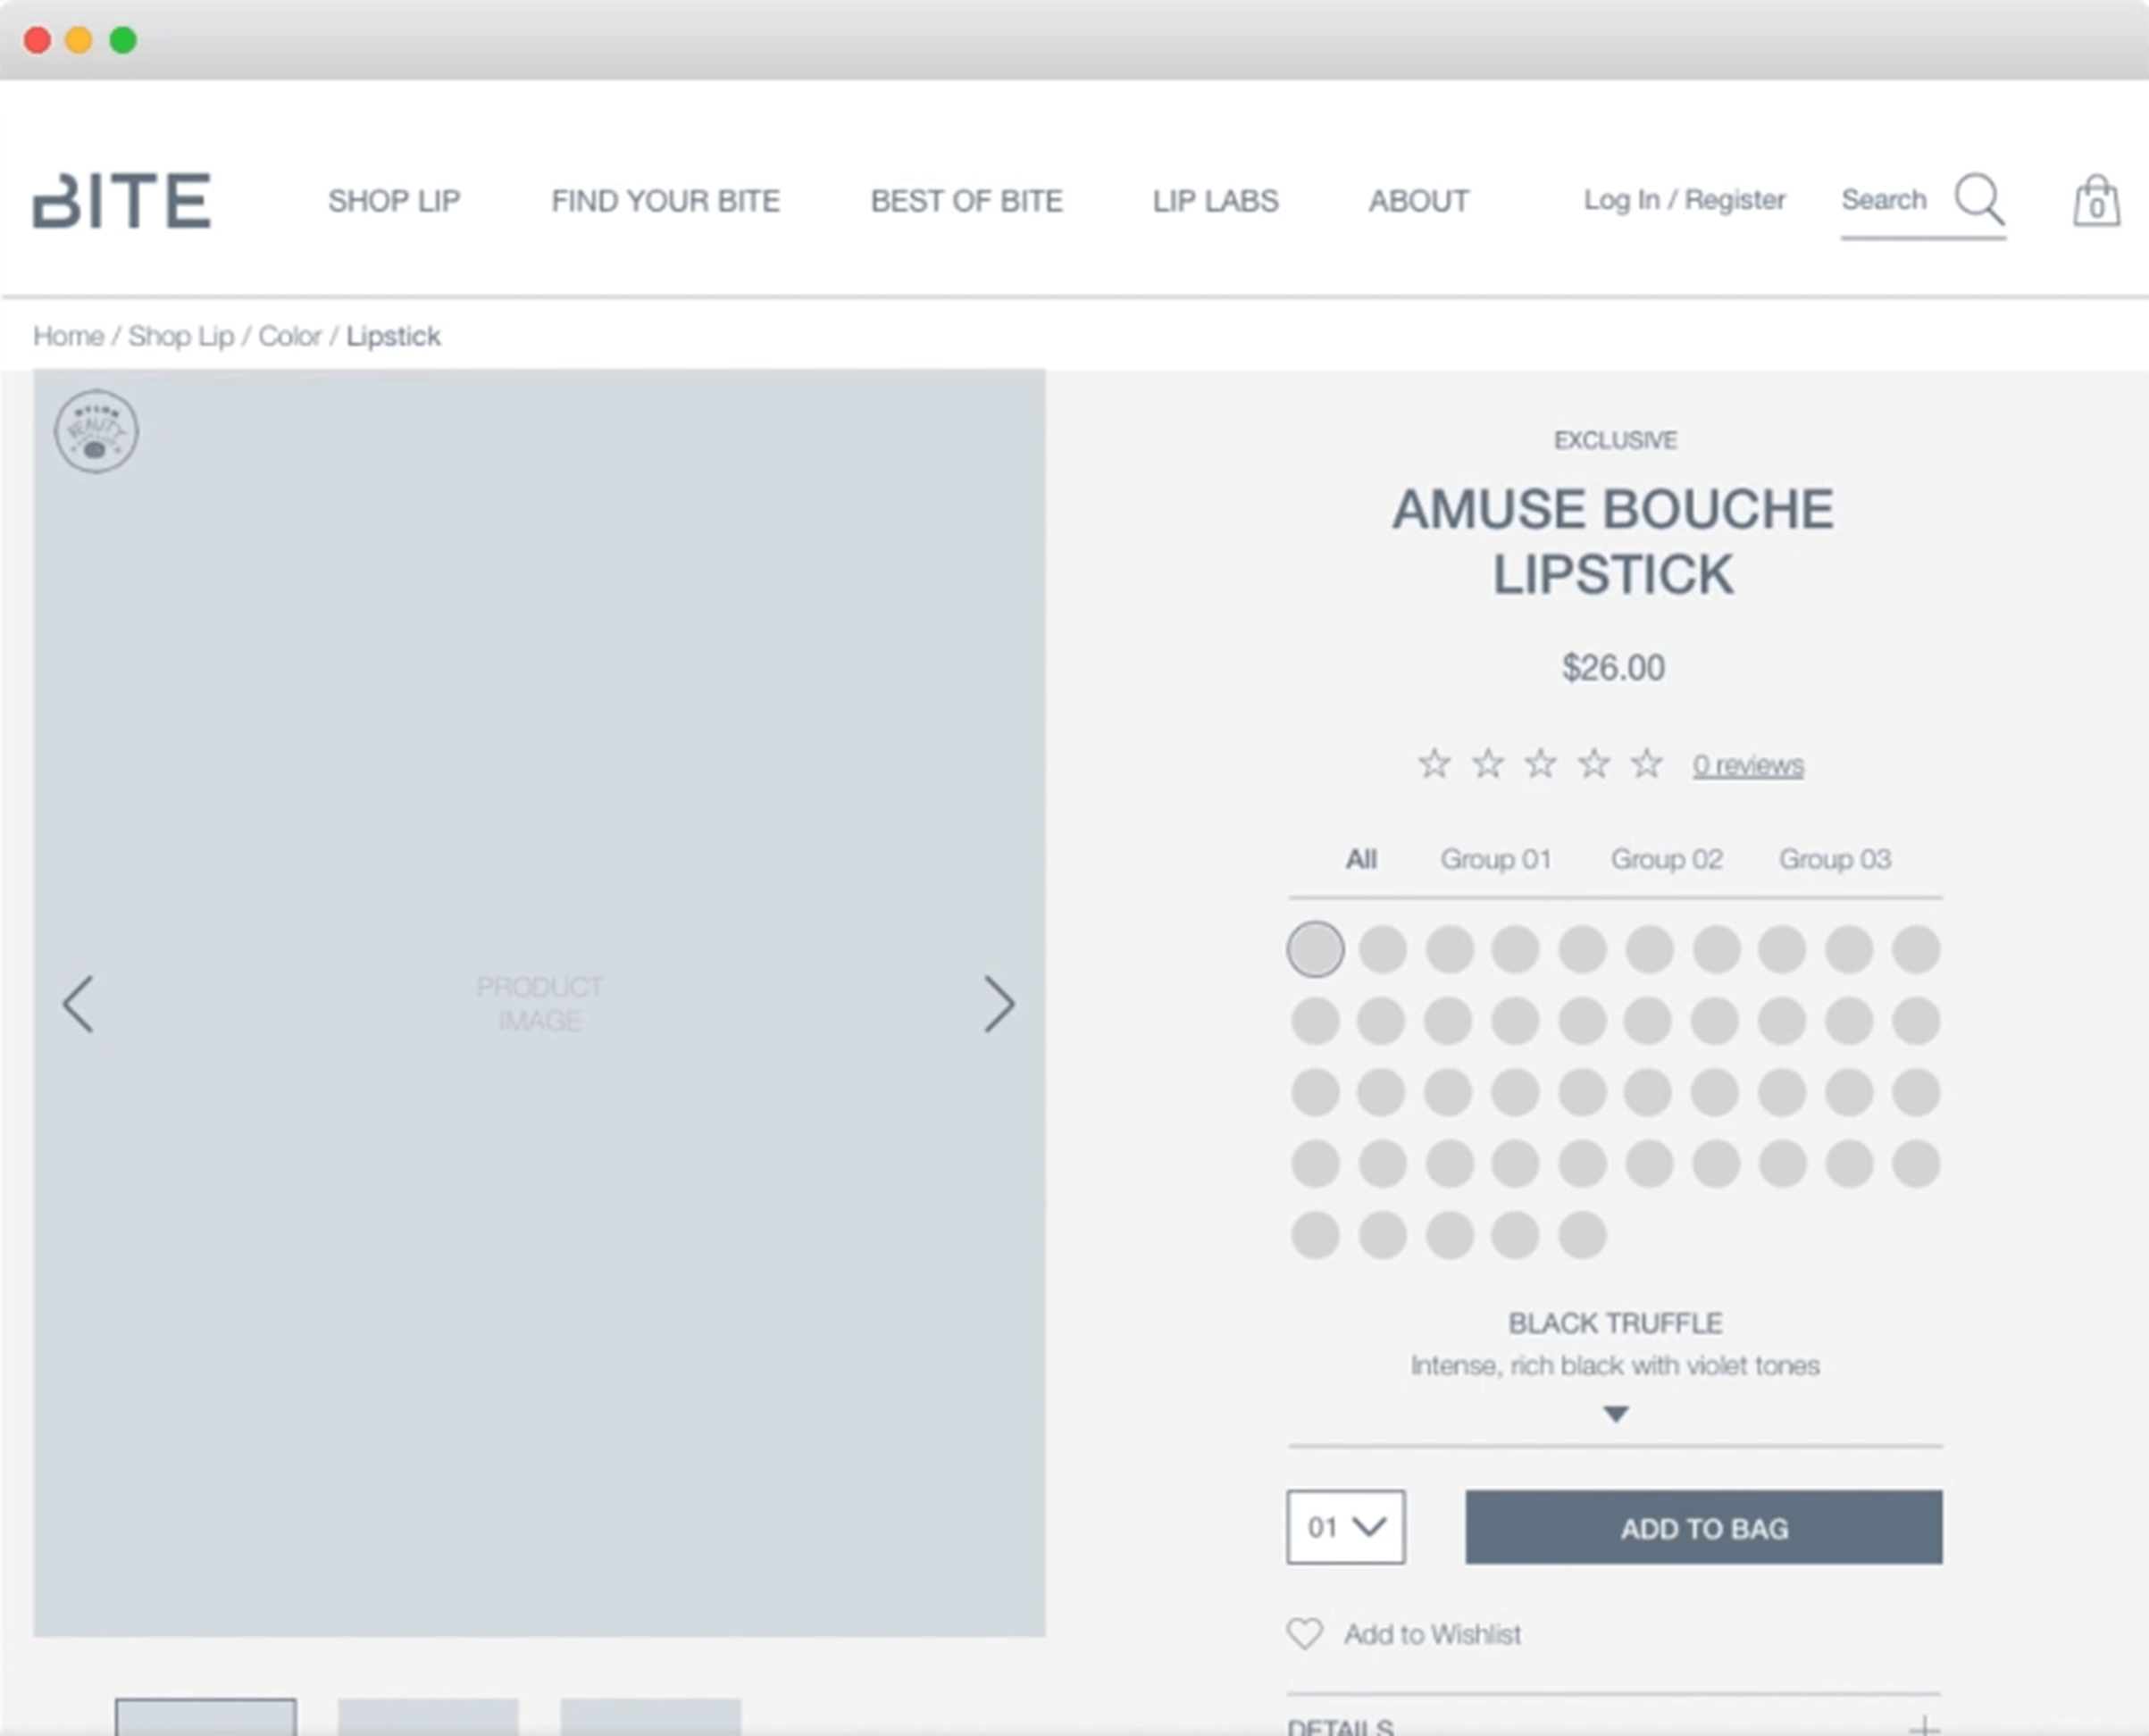Click the Lipstick breadcrumb
The image size is (2149, 1736).
393,336
